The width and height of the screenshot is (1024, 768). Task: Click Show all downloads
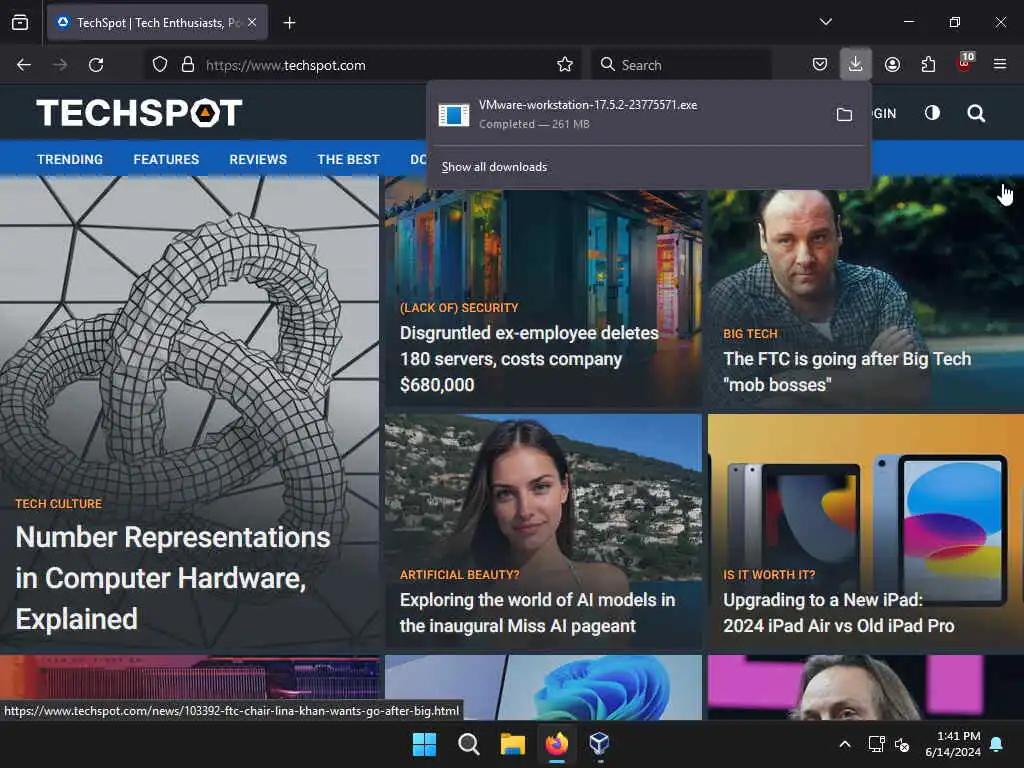494,167
